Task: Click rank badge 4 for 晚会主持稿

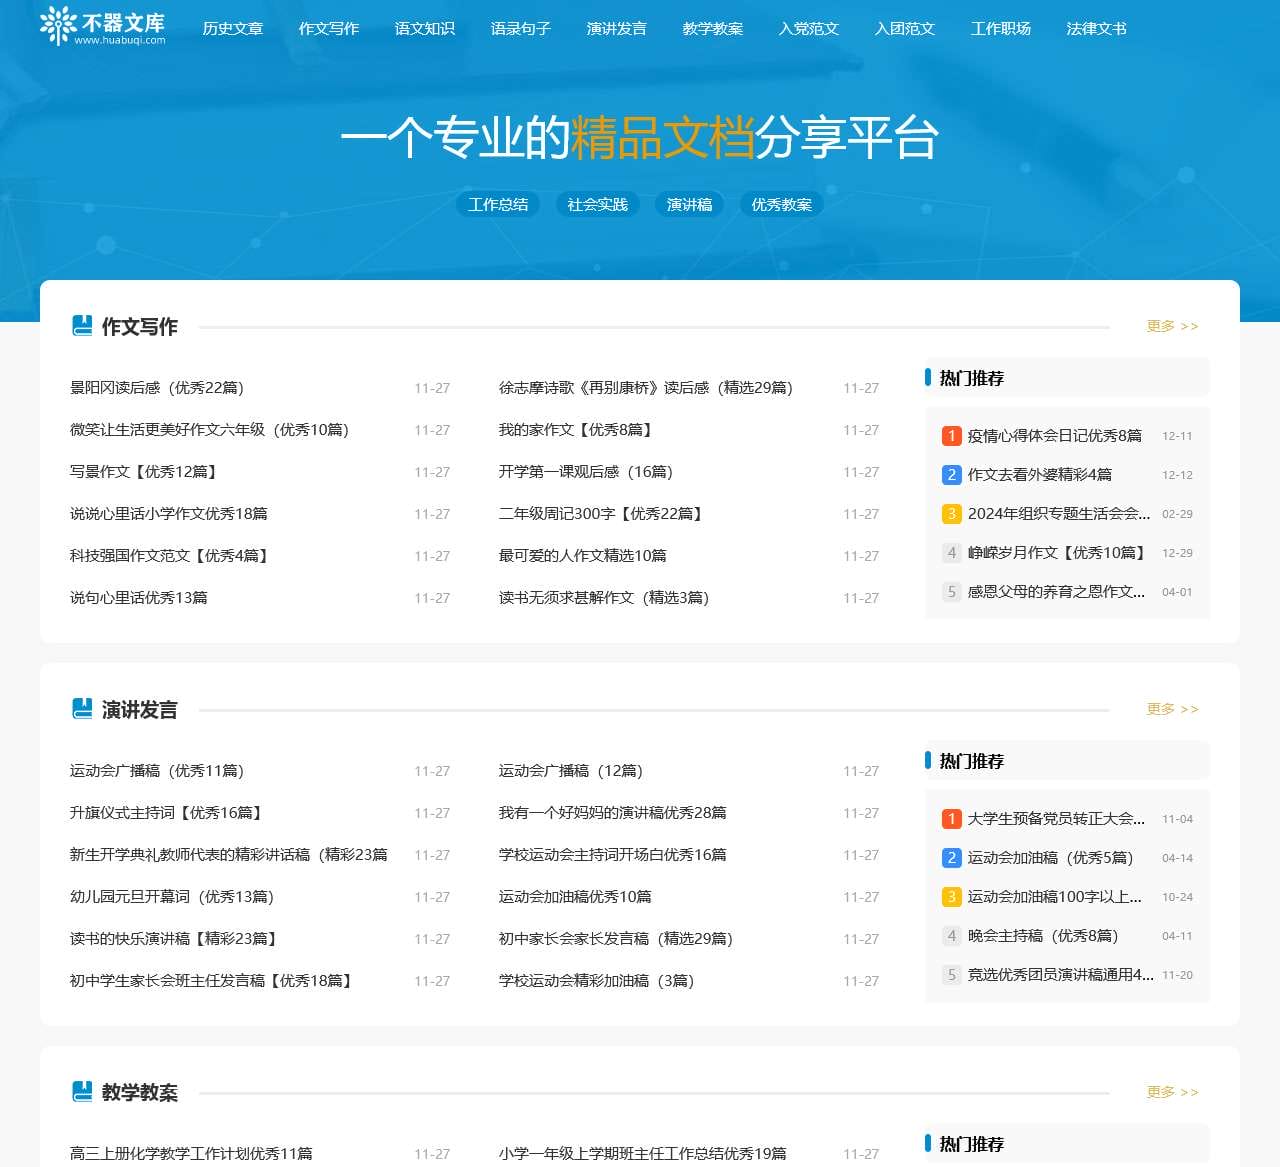Action: point(951,936)
